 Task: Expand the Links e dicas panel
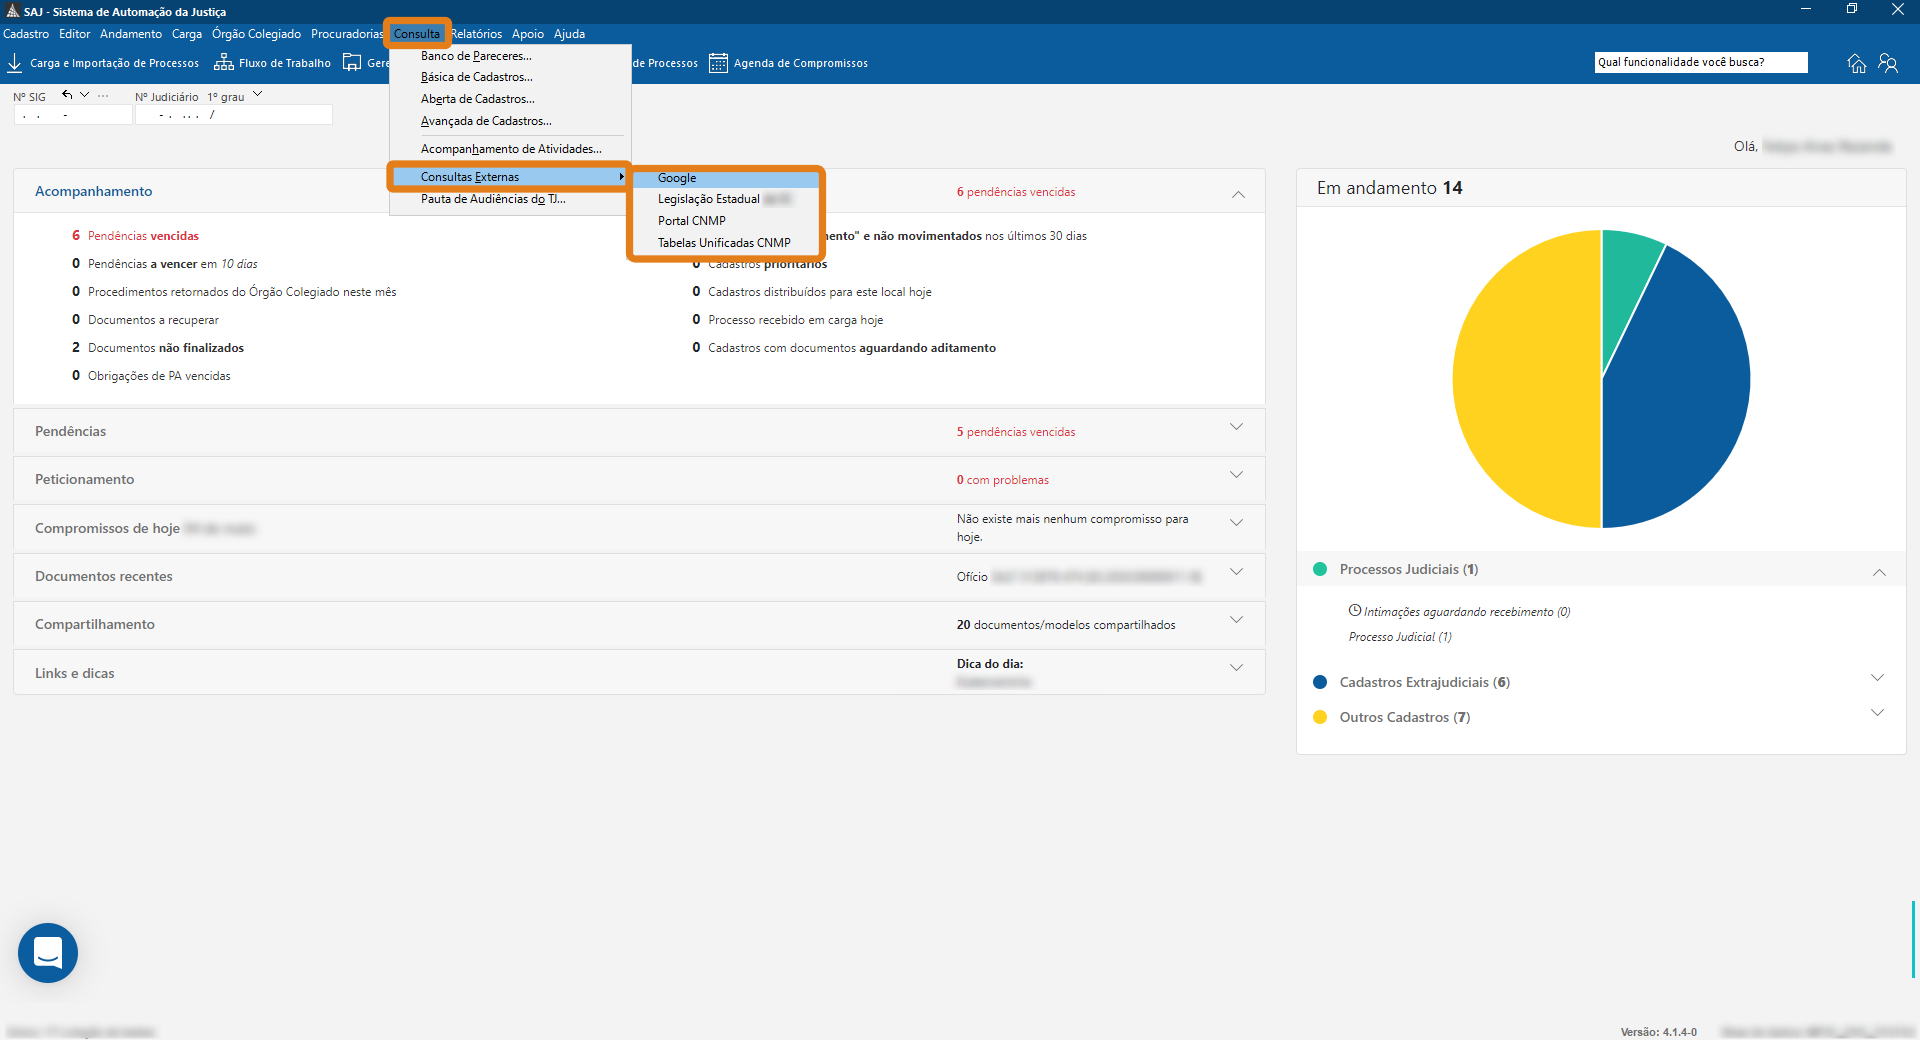click(x=1237, y=668)
